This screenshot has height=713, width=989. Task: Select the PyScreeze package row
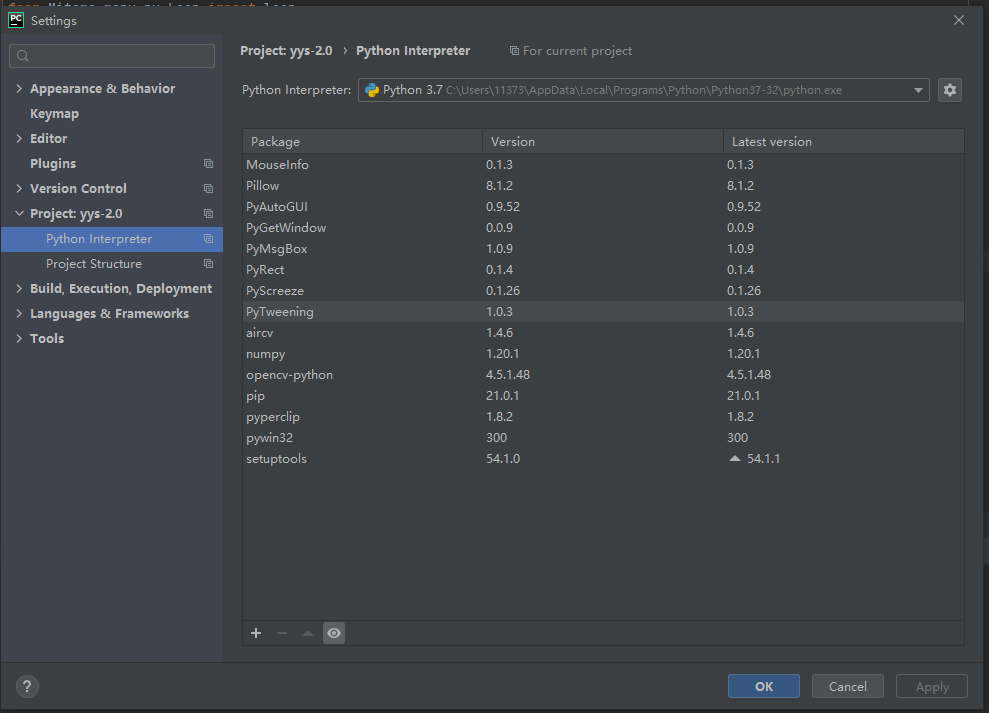[604, 291]
